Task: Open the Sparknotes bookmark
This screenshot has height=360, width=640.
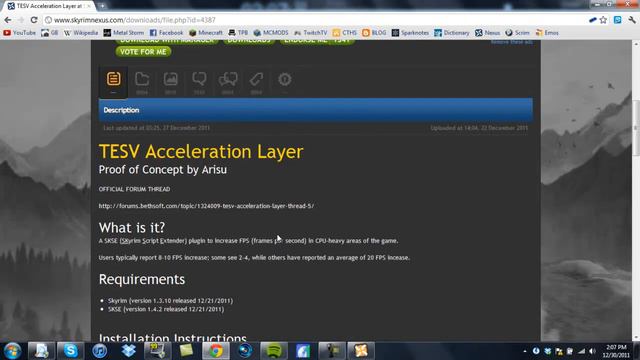Action: click(410, 33)
